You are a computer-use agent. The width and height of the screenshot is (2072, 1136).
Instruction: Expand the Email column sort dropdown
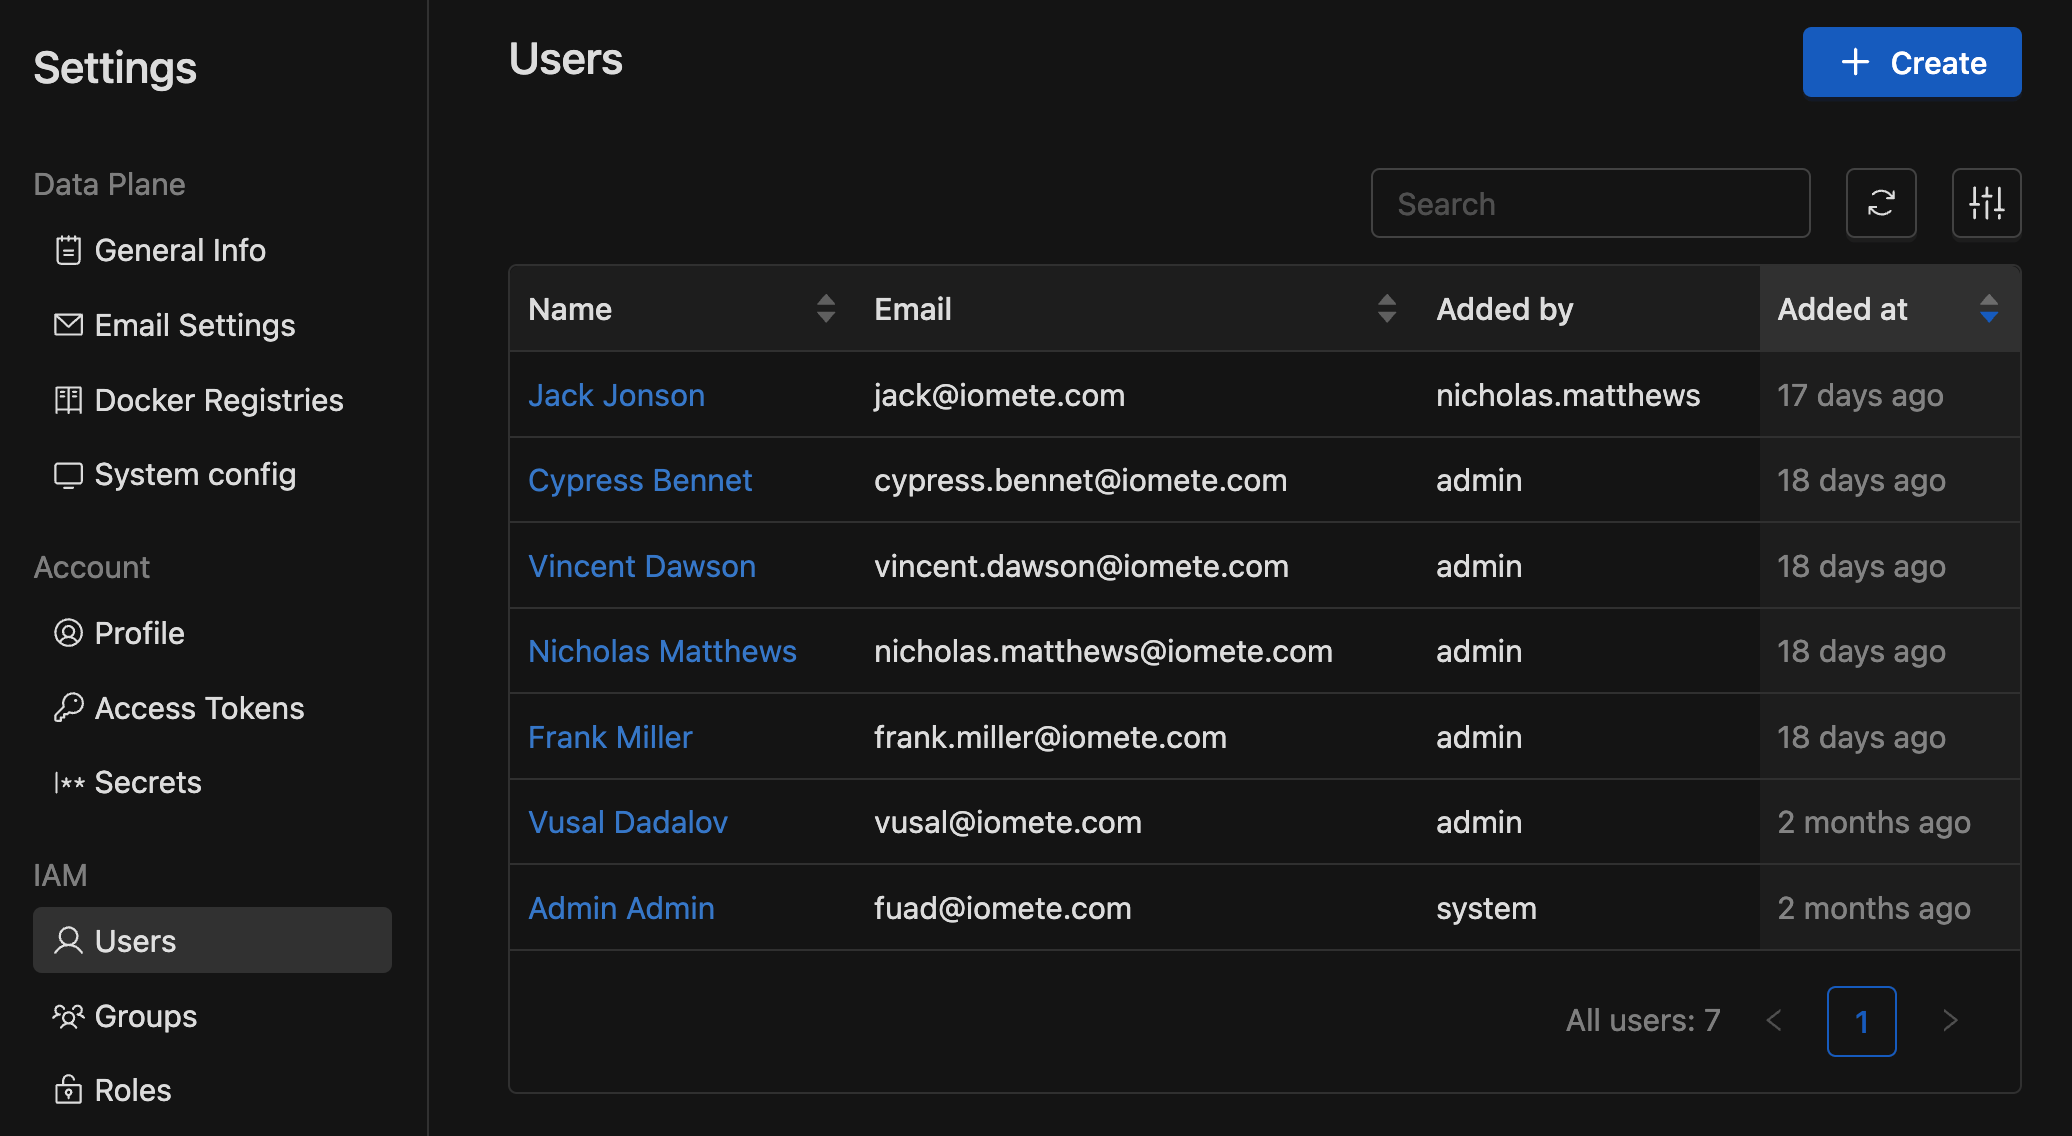pos(1384,308)
